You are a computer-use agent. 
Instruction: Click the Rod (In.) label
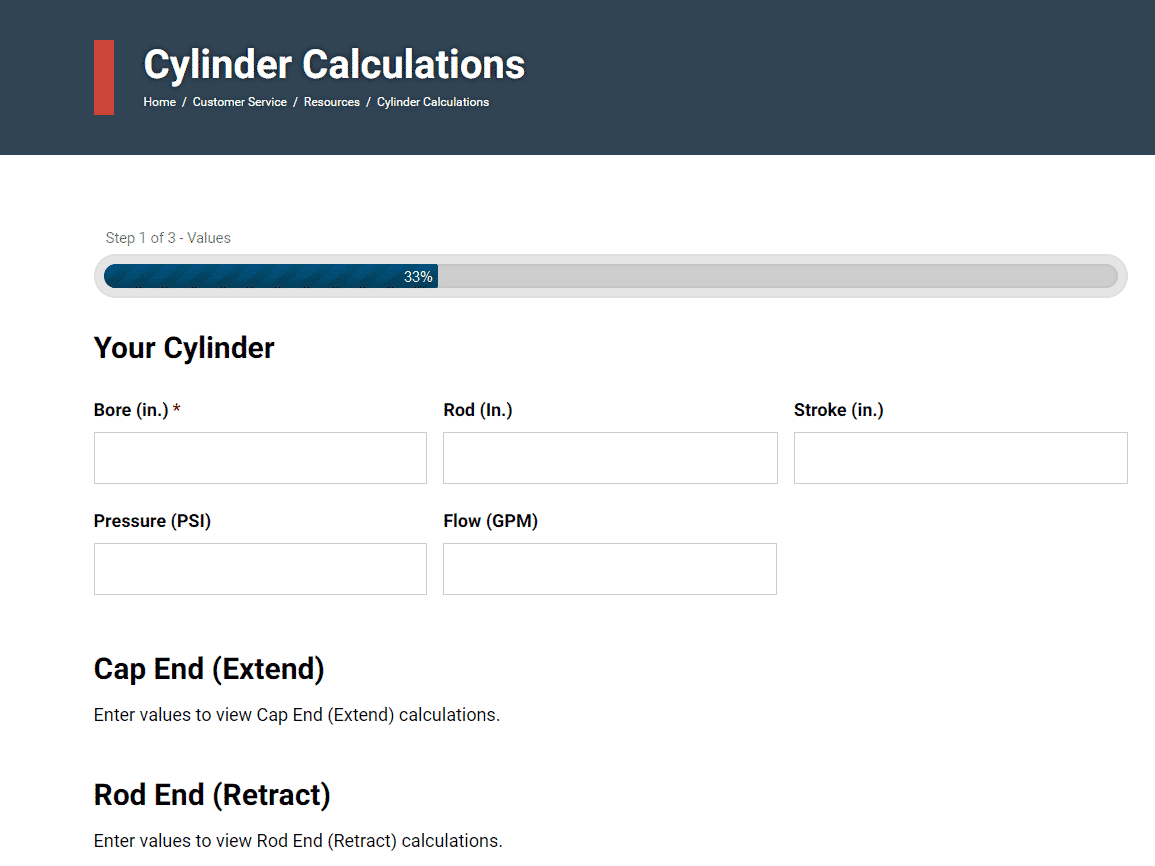click(477, 410)
